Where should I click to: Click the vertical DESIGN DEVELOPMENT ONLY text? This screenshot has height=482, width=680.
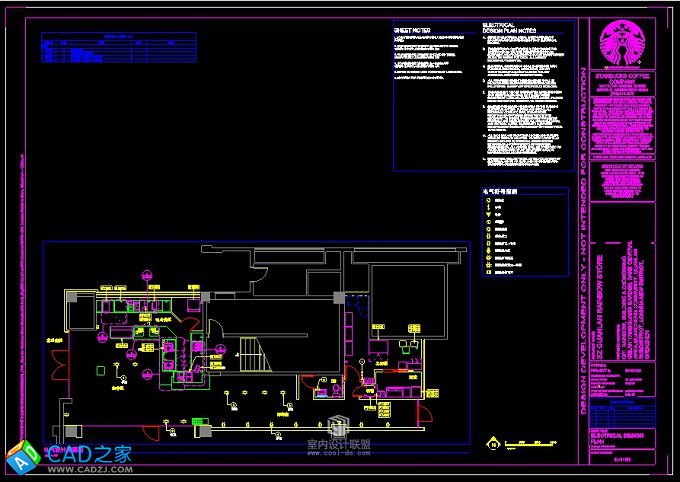tap(583, 240)
